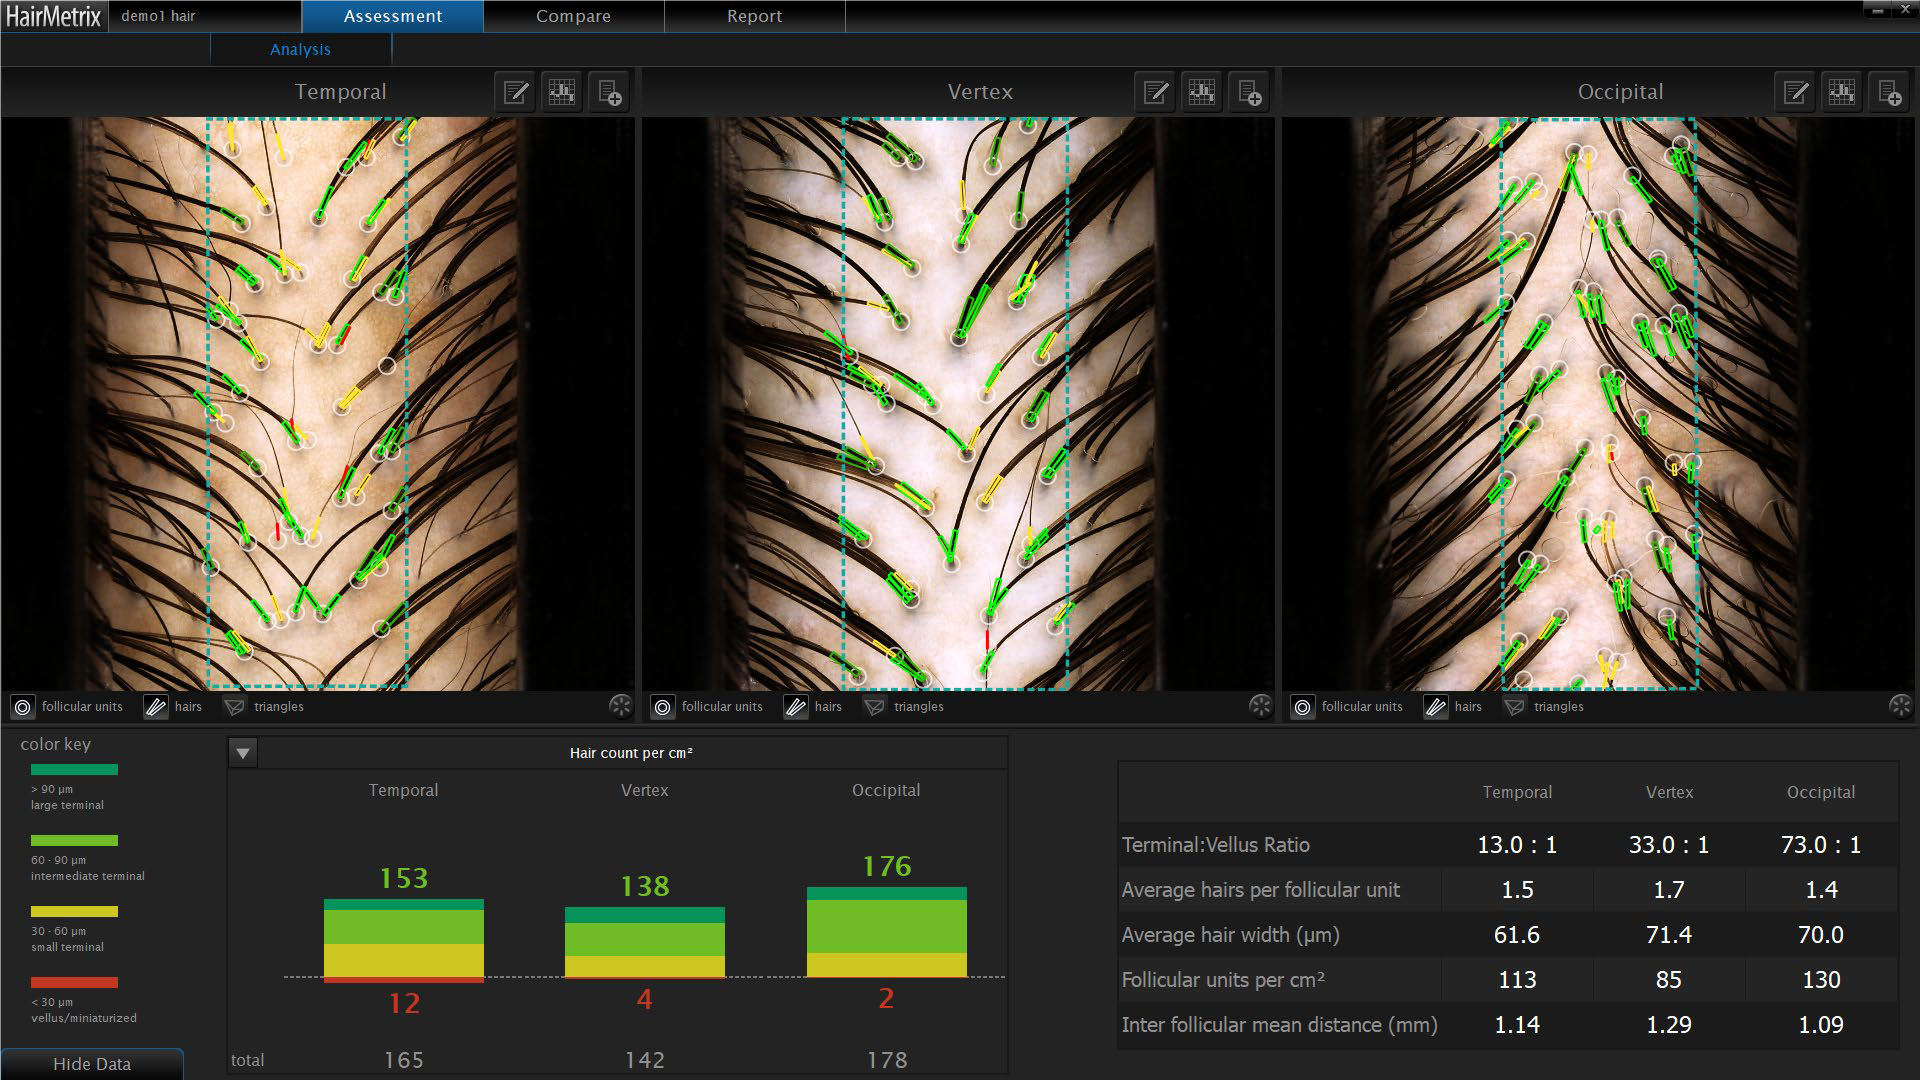Image resolution: width=1920 pixels, height=1080 pixels.
Task: Open the edit notes icon for Temporal
Action: (515, 93)
